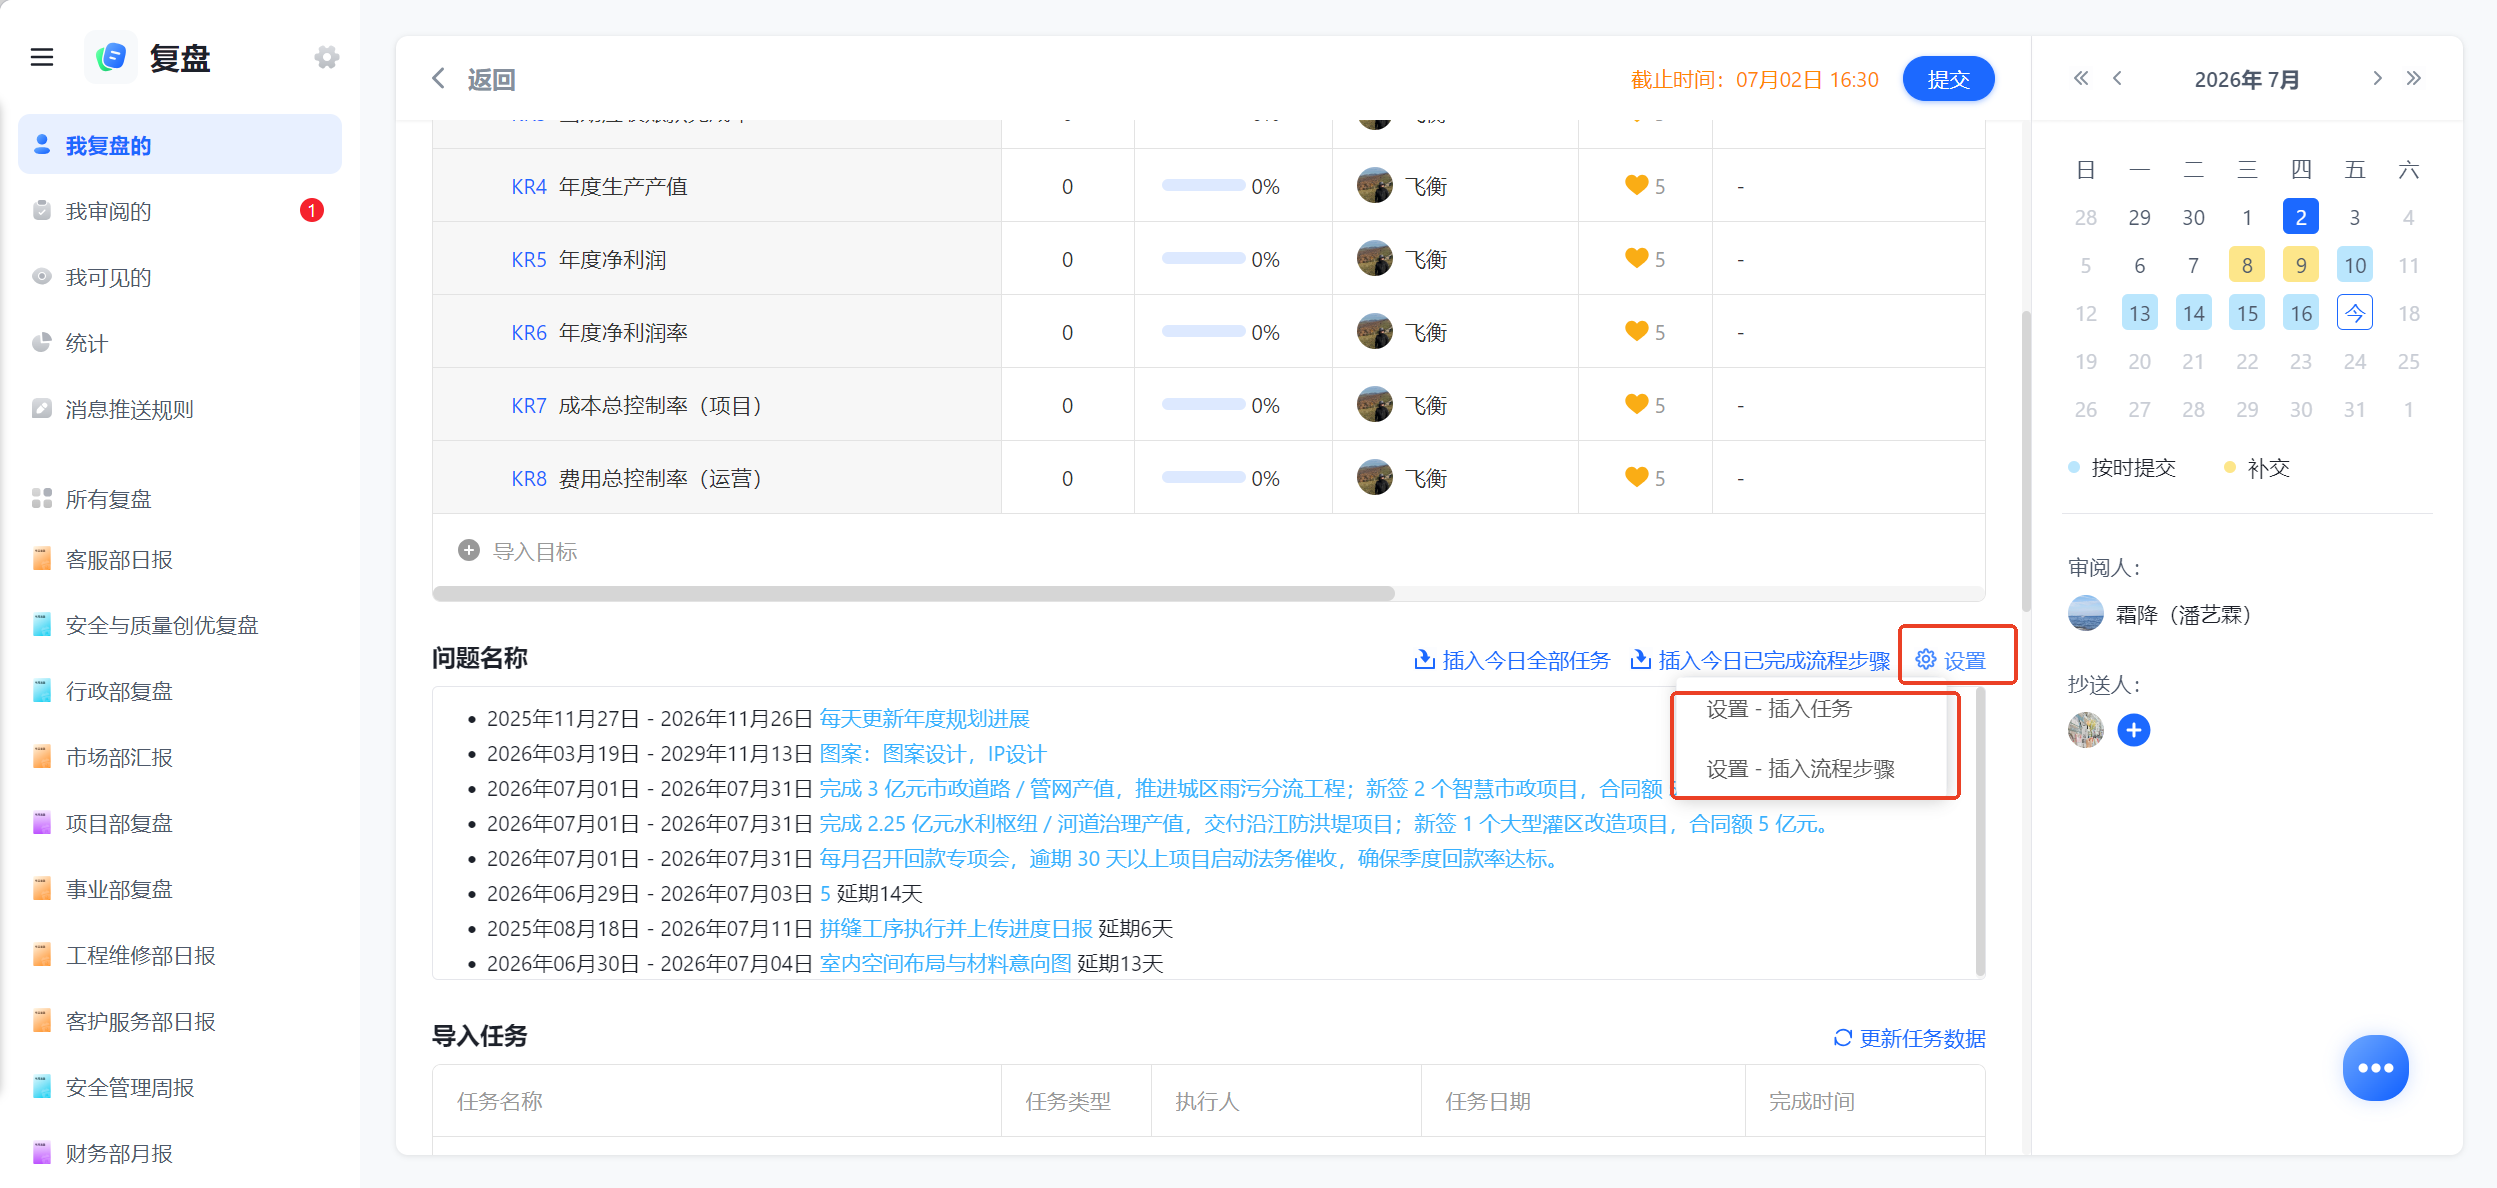Image resolution: width=2497 pixels, height=1188 pixels.
Task: Open the settings gear beside 复盘 title
Action: pos(326,58)
